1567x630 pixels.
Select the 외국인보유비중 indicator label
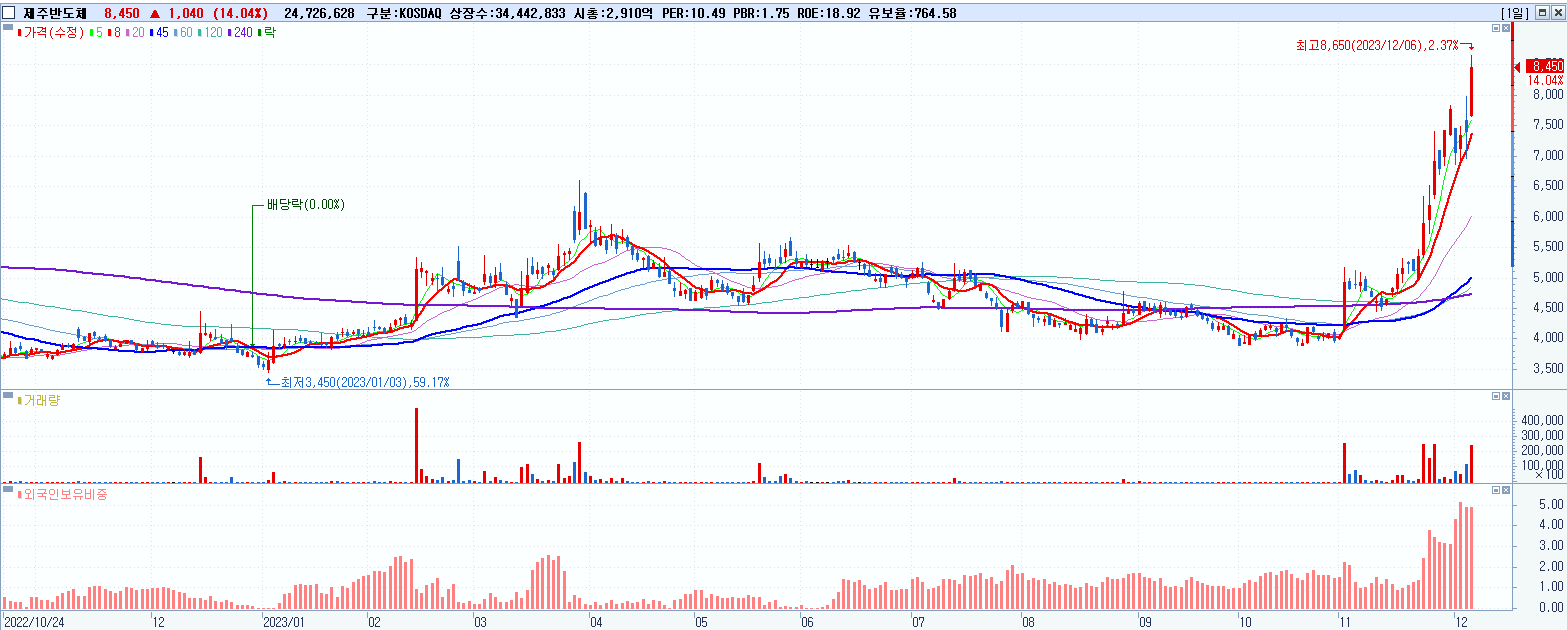[62, 495]
